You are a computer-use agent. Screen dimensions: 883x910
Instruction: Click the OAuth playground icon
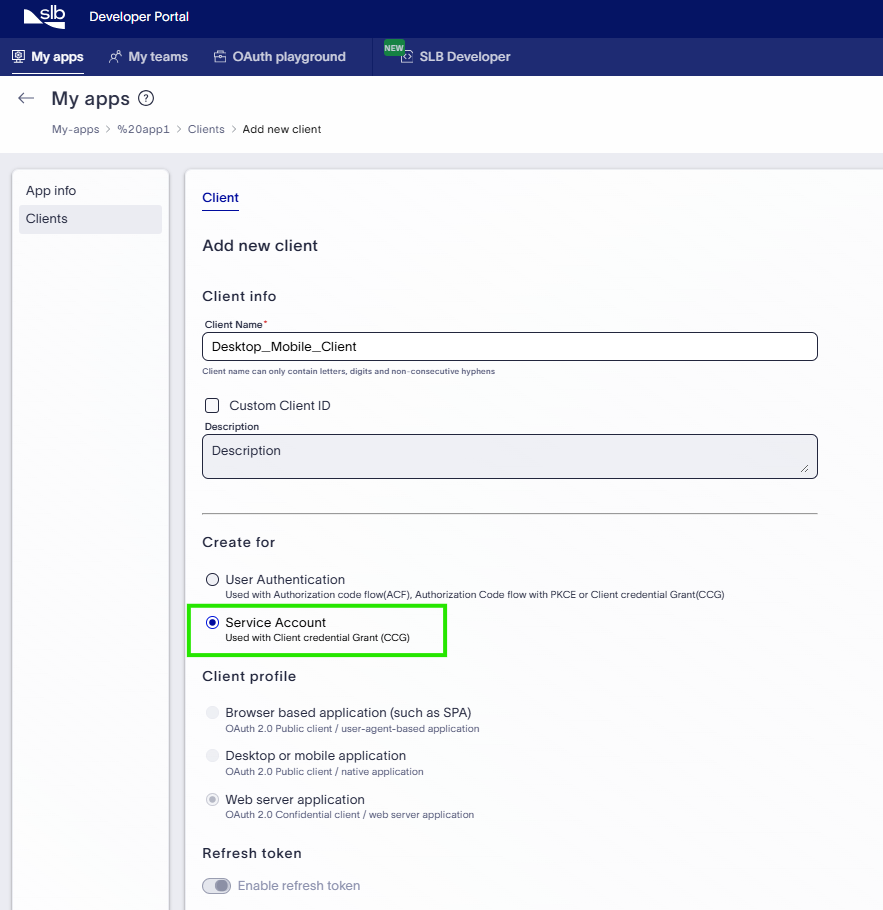219,56
